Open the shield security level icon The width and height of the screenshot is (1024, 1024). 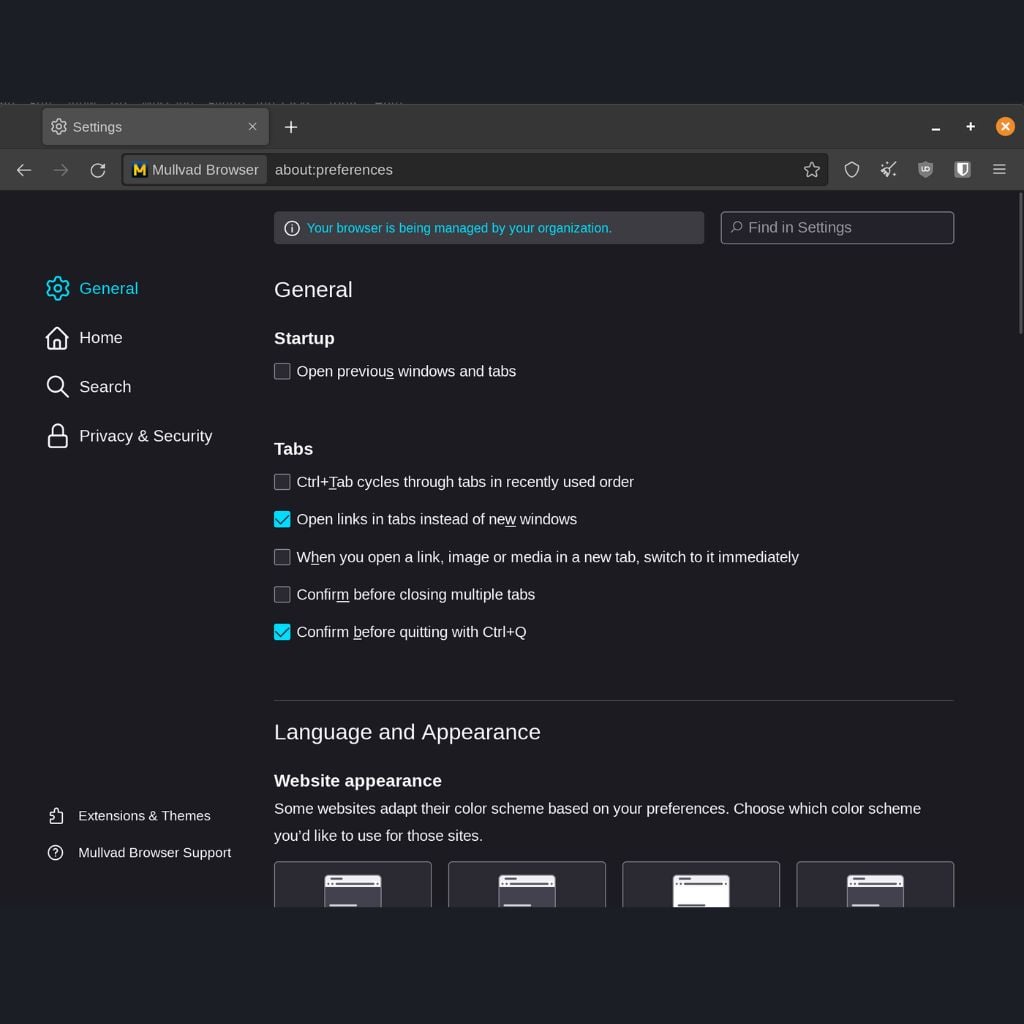(x=852, y=170)
